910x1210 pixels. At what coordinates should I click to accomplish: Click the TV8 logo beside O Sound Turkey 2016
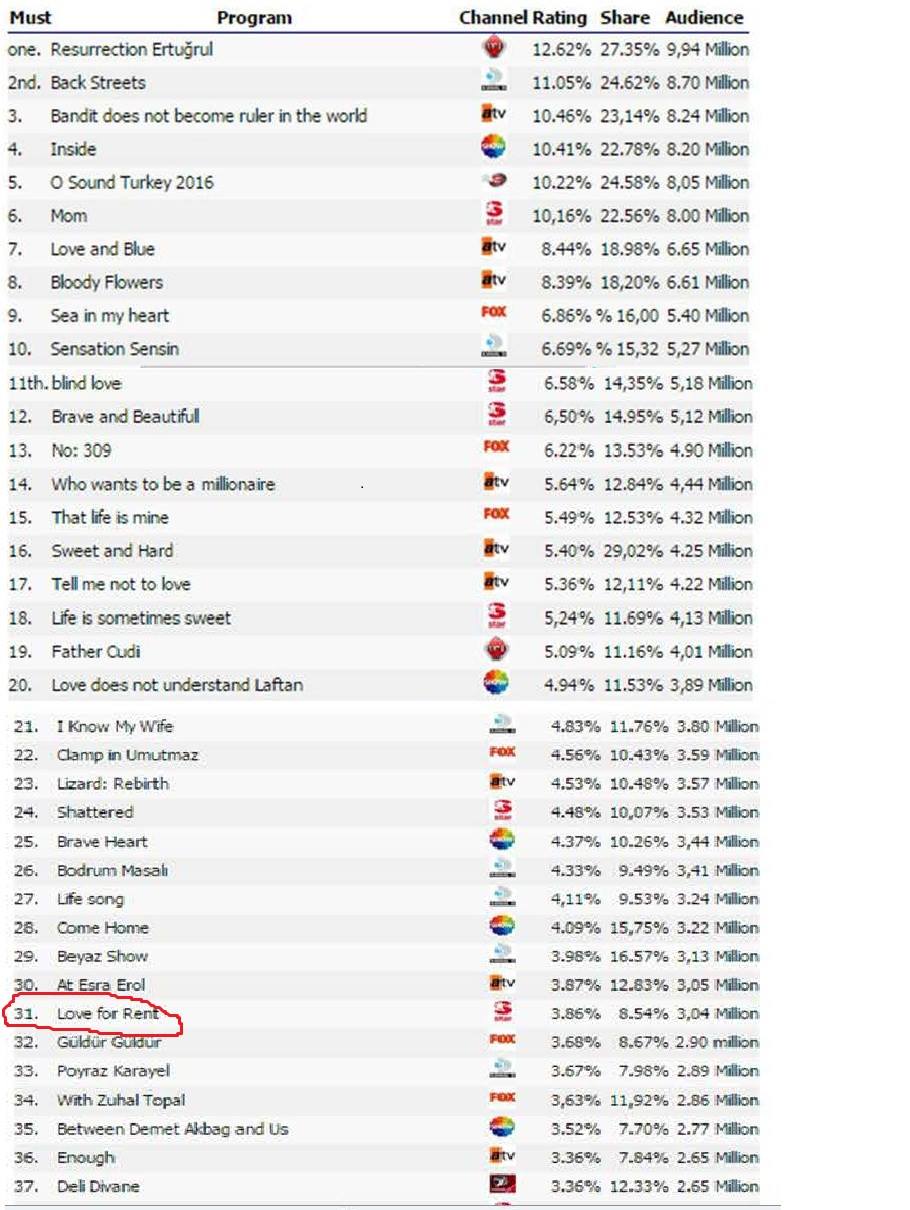(x=494, y=181)
